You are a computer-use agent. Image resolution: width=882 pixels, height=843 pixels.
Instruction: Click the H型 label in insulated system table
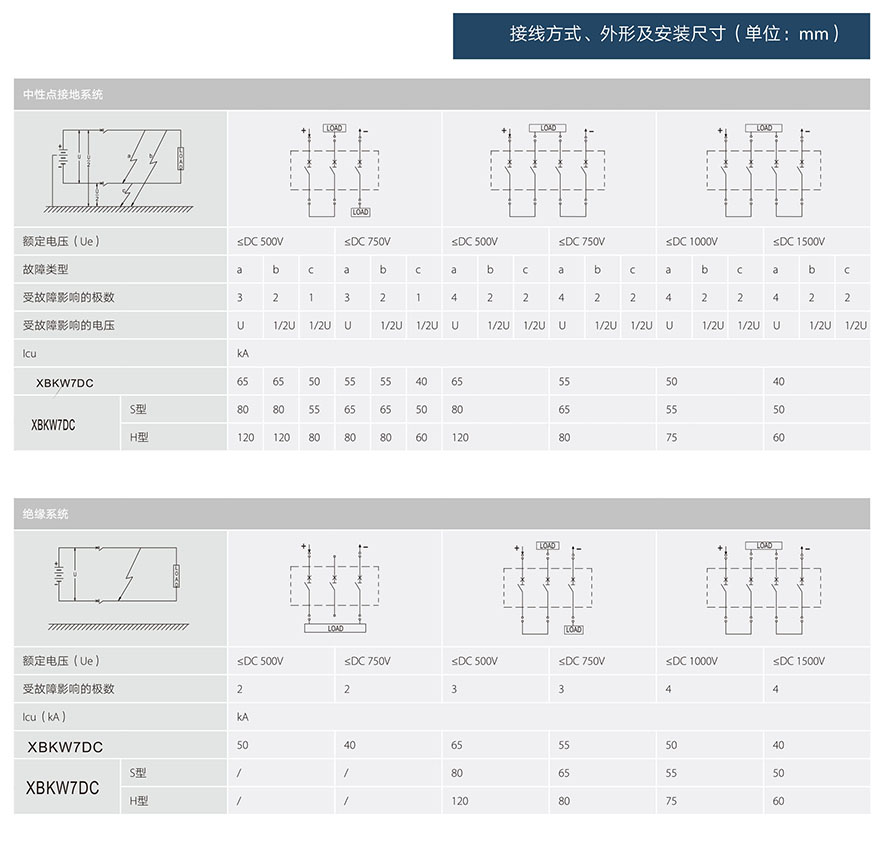click(x=138, y=800)
